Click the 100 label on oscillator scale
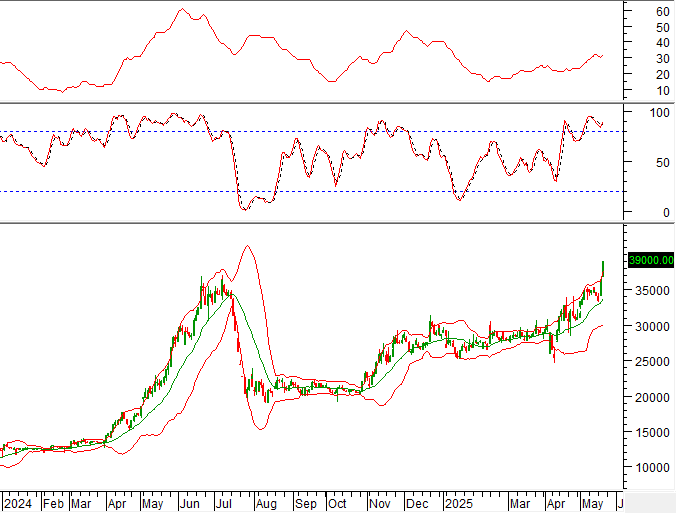676x513 pixels. pos(659,113)
